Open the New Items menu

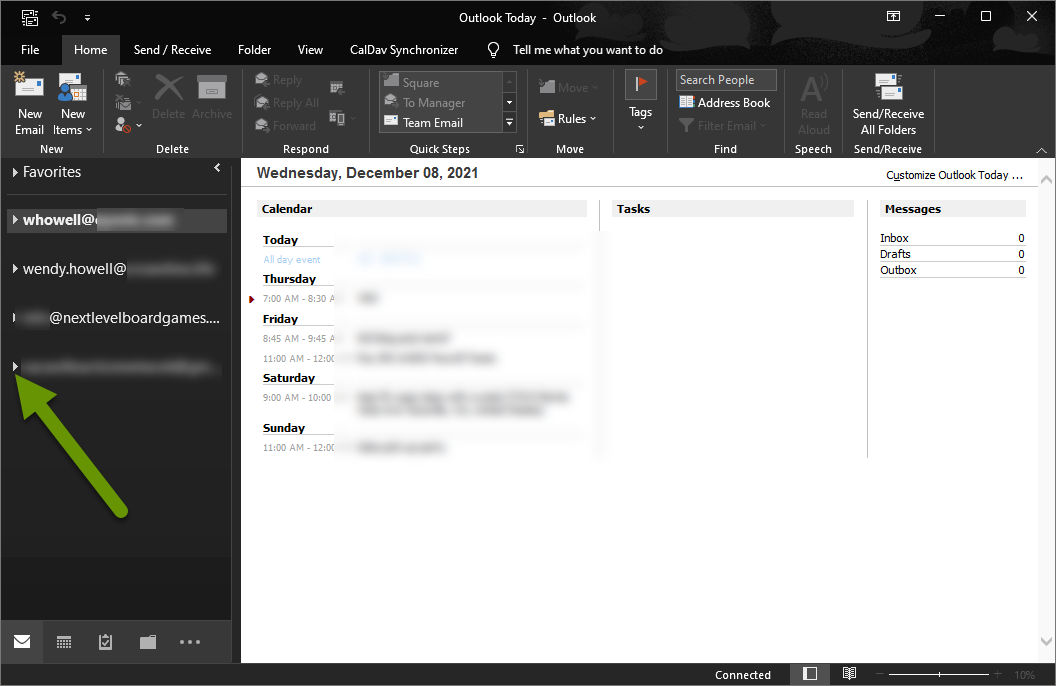tap(72, 103)
